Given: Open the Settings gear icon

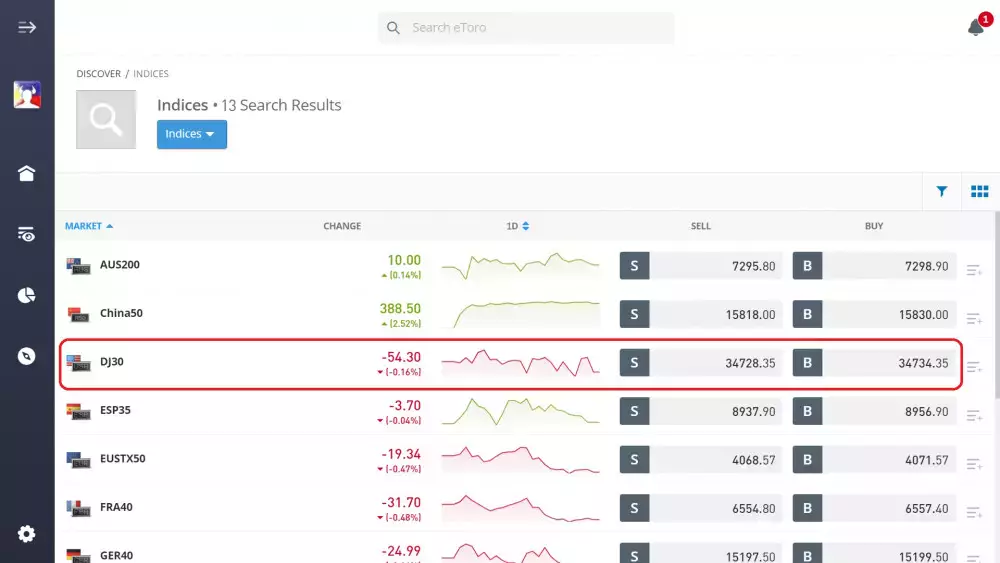Looking at the screenshot, I should click(26, 534).
